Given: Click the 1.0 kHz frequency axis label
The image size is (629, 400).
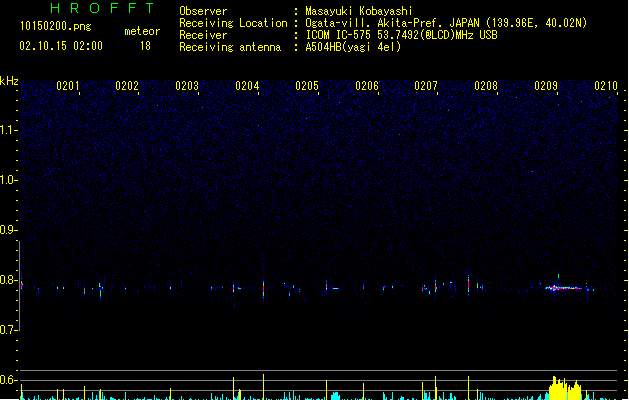Looking at the screenshot, I should (8, 180).
